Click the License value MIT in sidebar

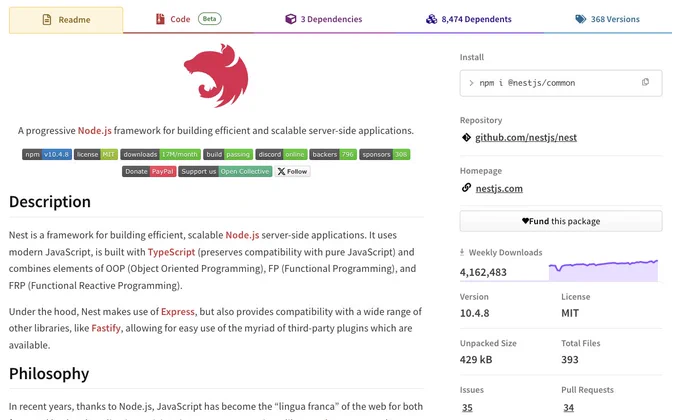click(x=570, y=313)
